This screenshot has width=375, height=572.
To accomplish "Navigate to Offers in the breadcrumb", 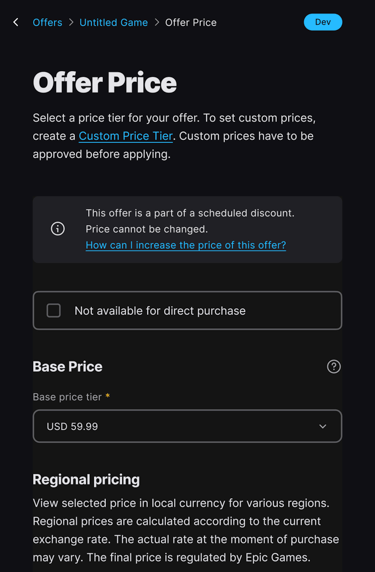I will pos(47,22).
